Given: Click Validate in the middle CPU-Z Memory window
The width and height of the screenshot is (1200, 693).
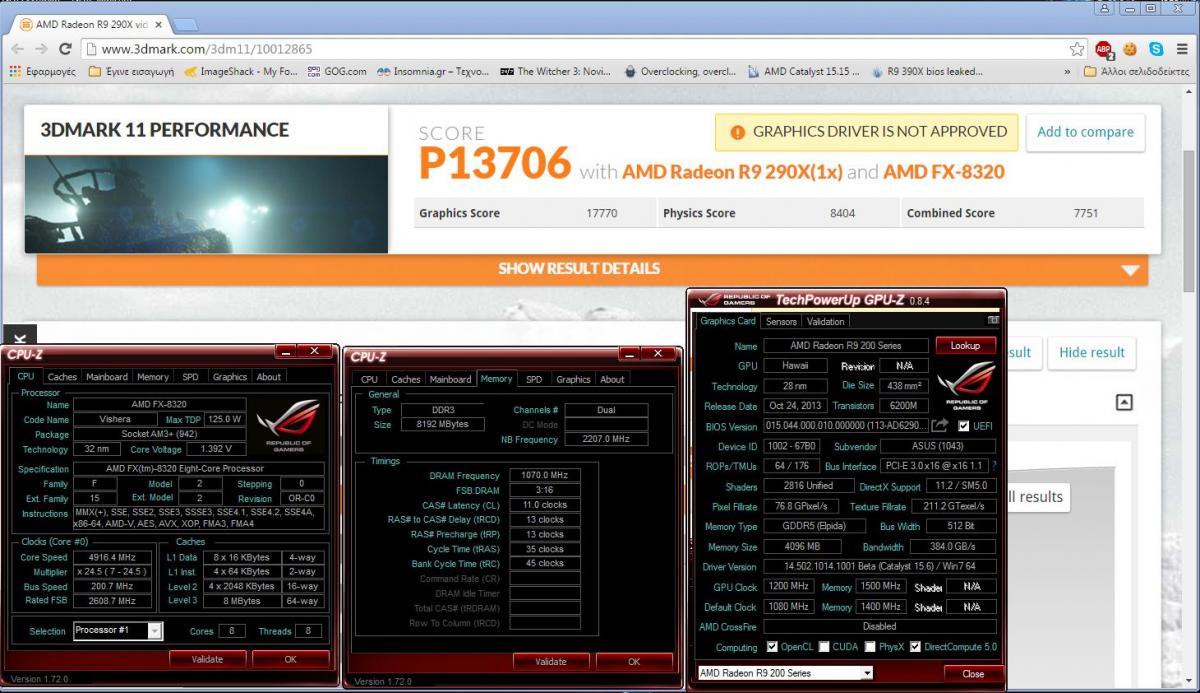Looking at the screenshot, I should (x=551, y=661).
